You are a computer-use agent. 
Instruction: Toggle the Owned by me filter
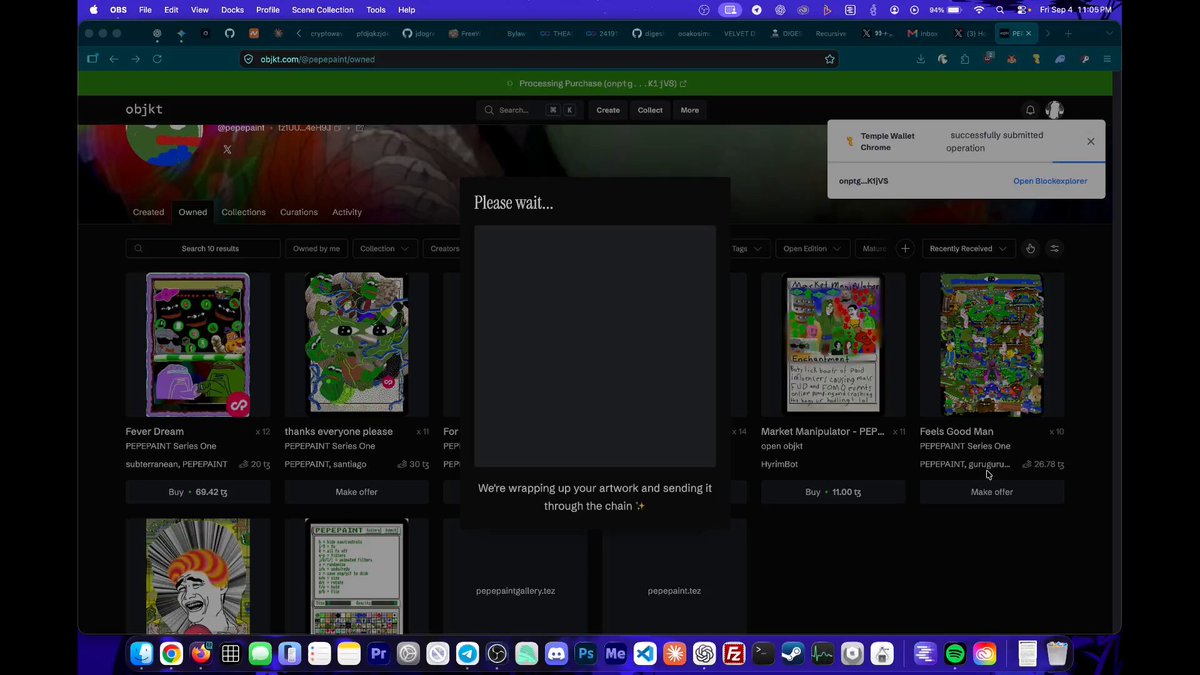pos(317,248)
